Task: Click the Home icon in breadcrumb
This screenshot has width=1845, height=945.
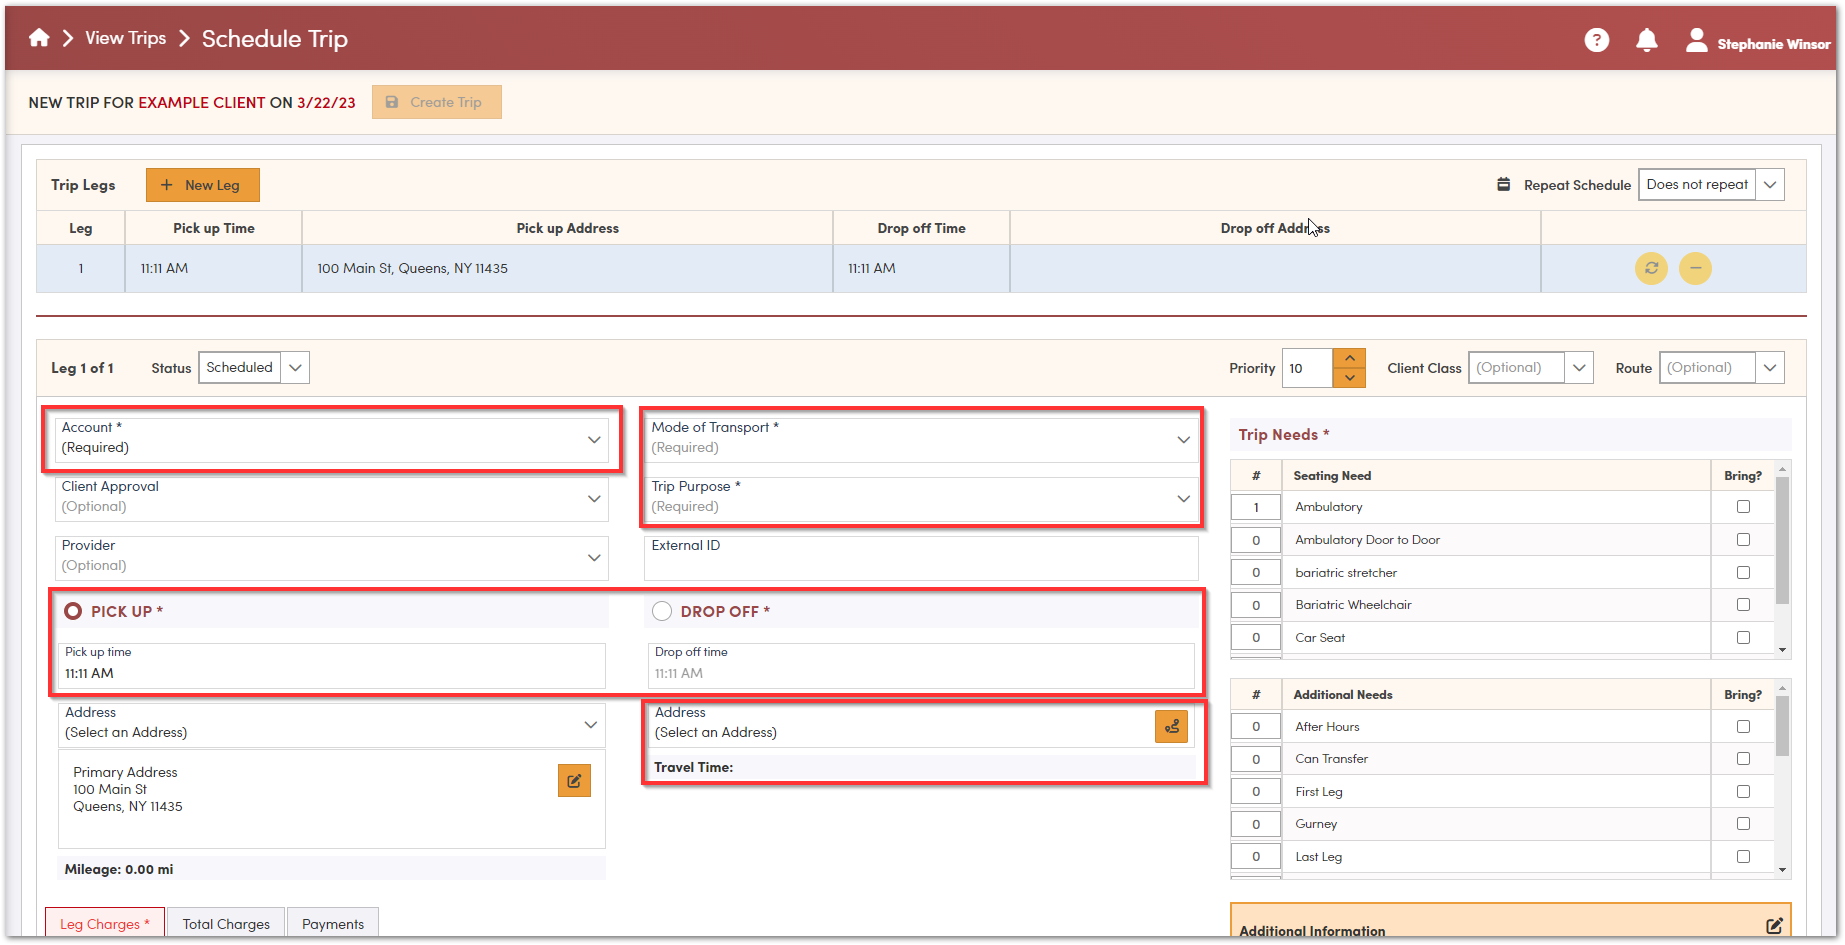Action: [x=39, y=38]
